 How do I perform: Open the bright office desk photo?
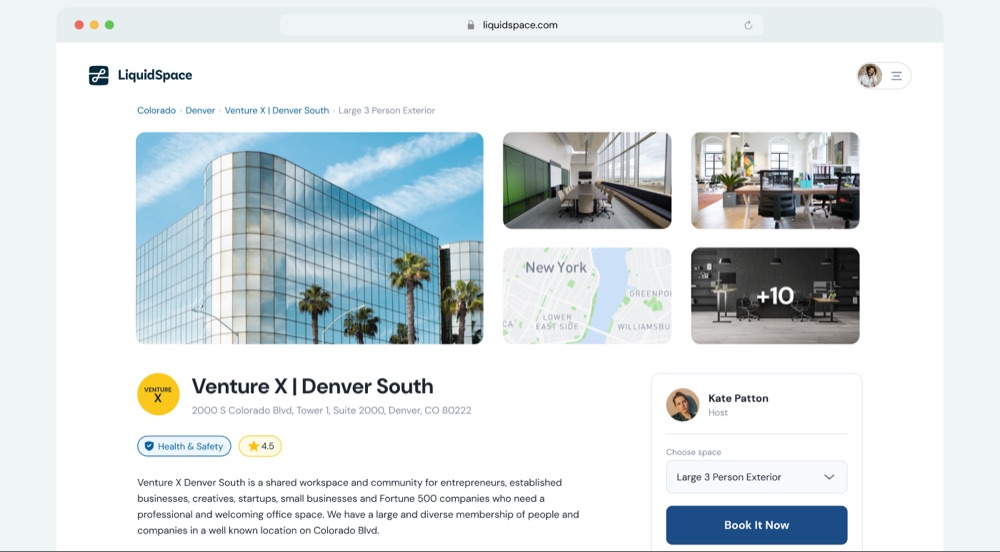pos(775,180)
